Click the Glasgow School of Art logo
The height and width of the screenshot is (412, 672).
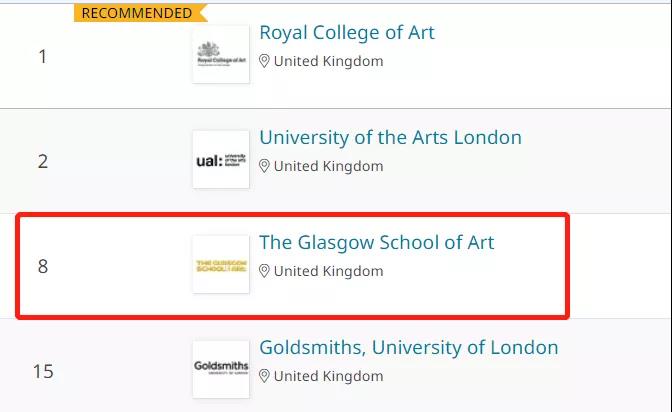(x=221, y=265)
